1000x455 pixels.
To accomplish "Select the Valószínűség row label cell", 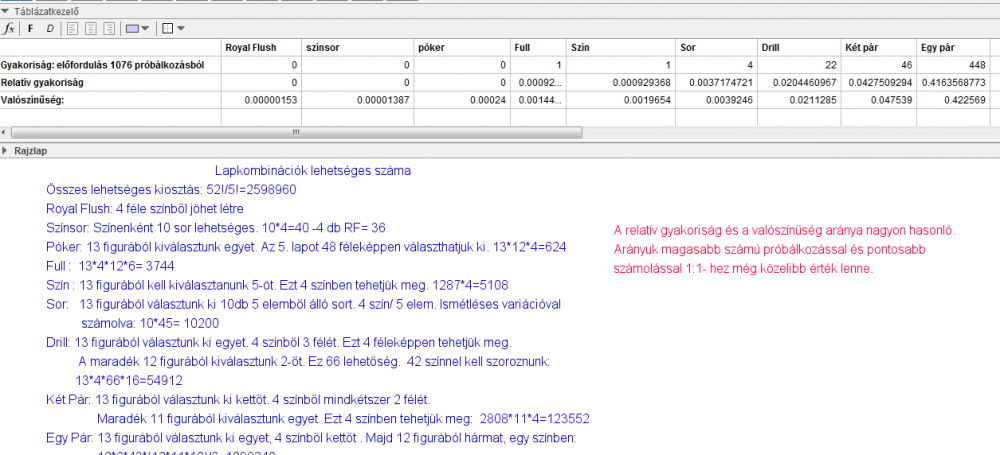I will tap(110, 99).
